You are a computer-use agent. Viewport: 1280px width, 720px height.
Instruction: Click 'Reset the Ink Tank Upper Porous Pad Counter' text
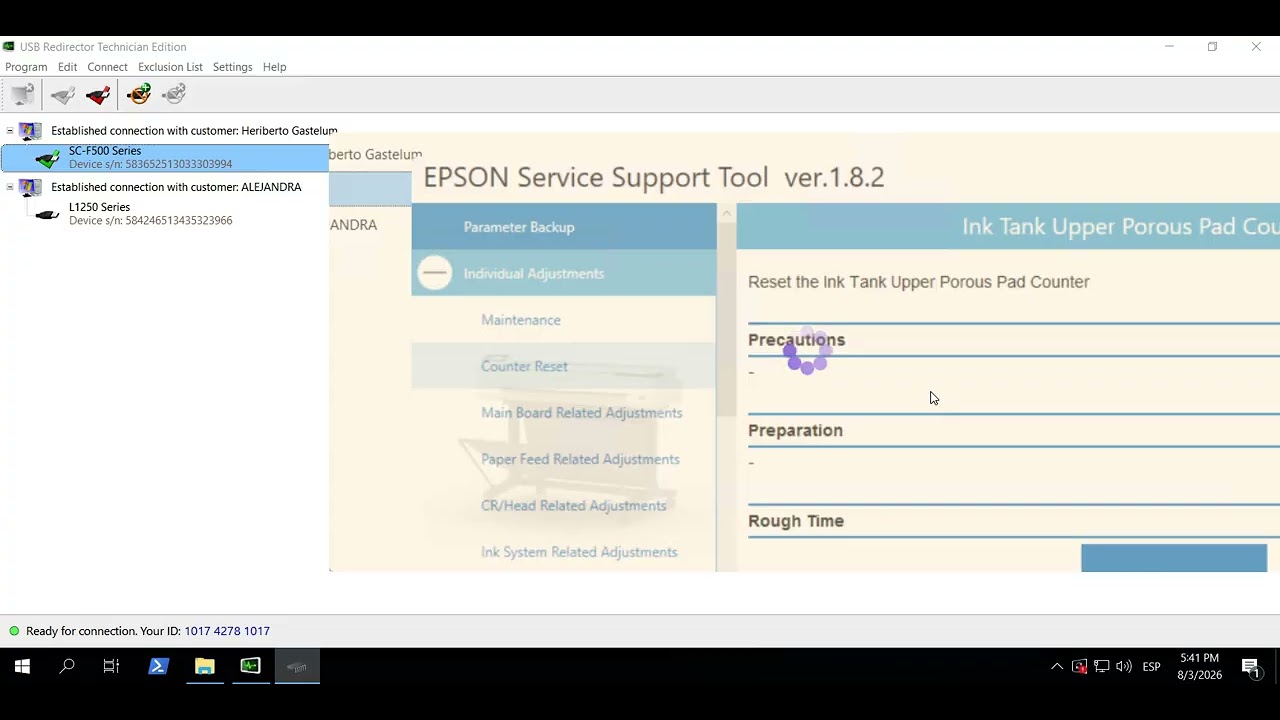click(x=919, y=282)
